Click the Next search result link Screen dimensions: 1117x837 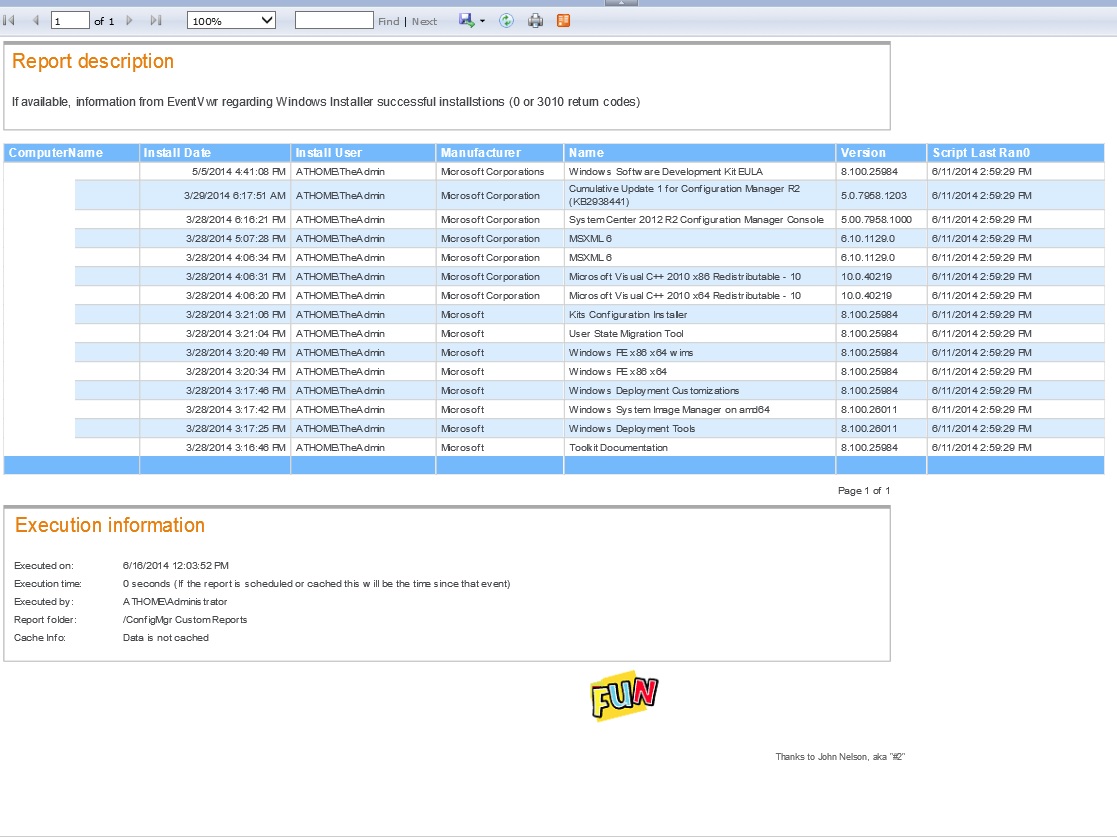point(424,22)
